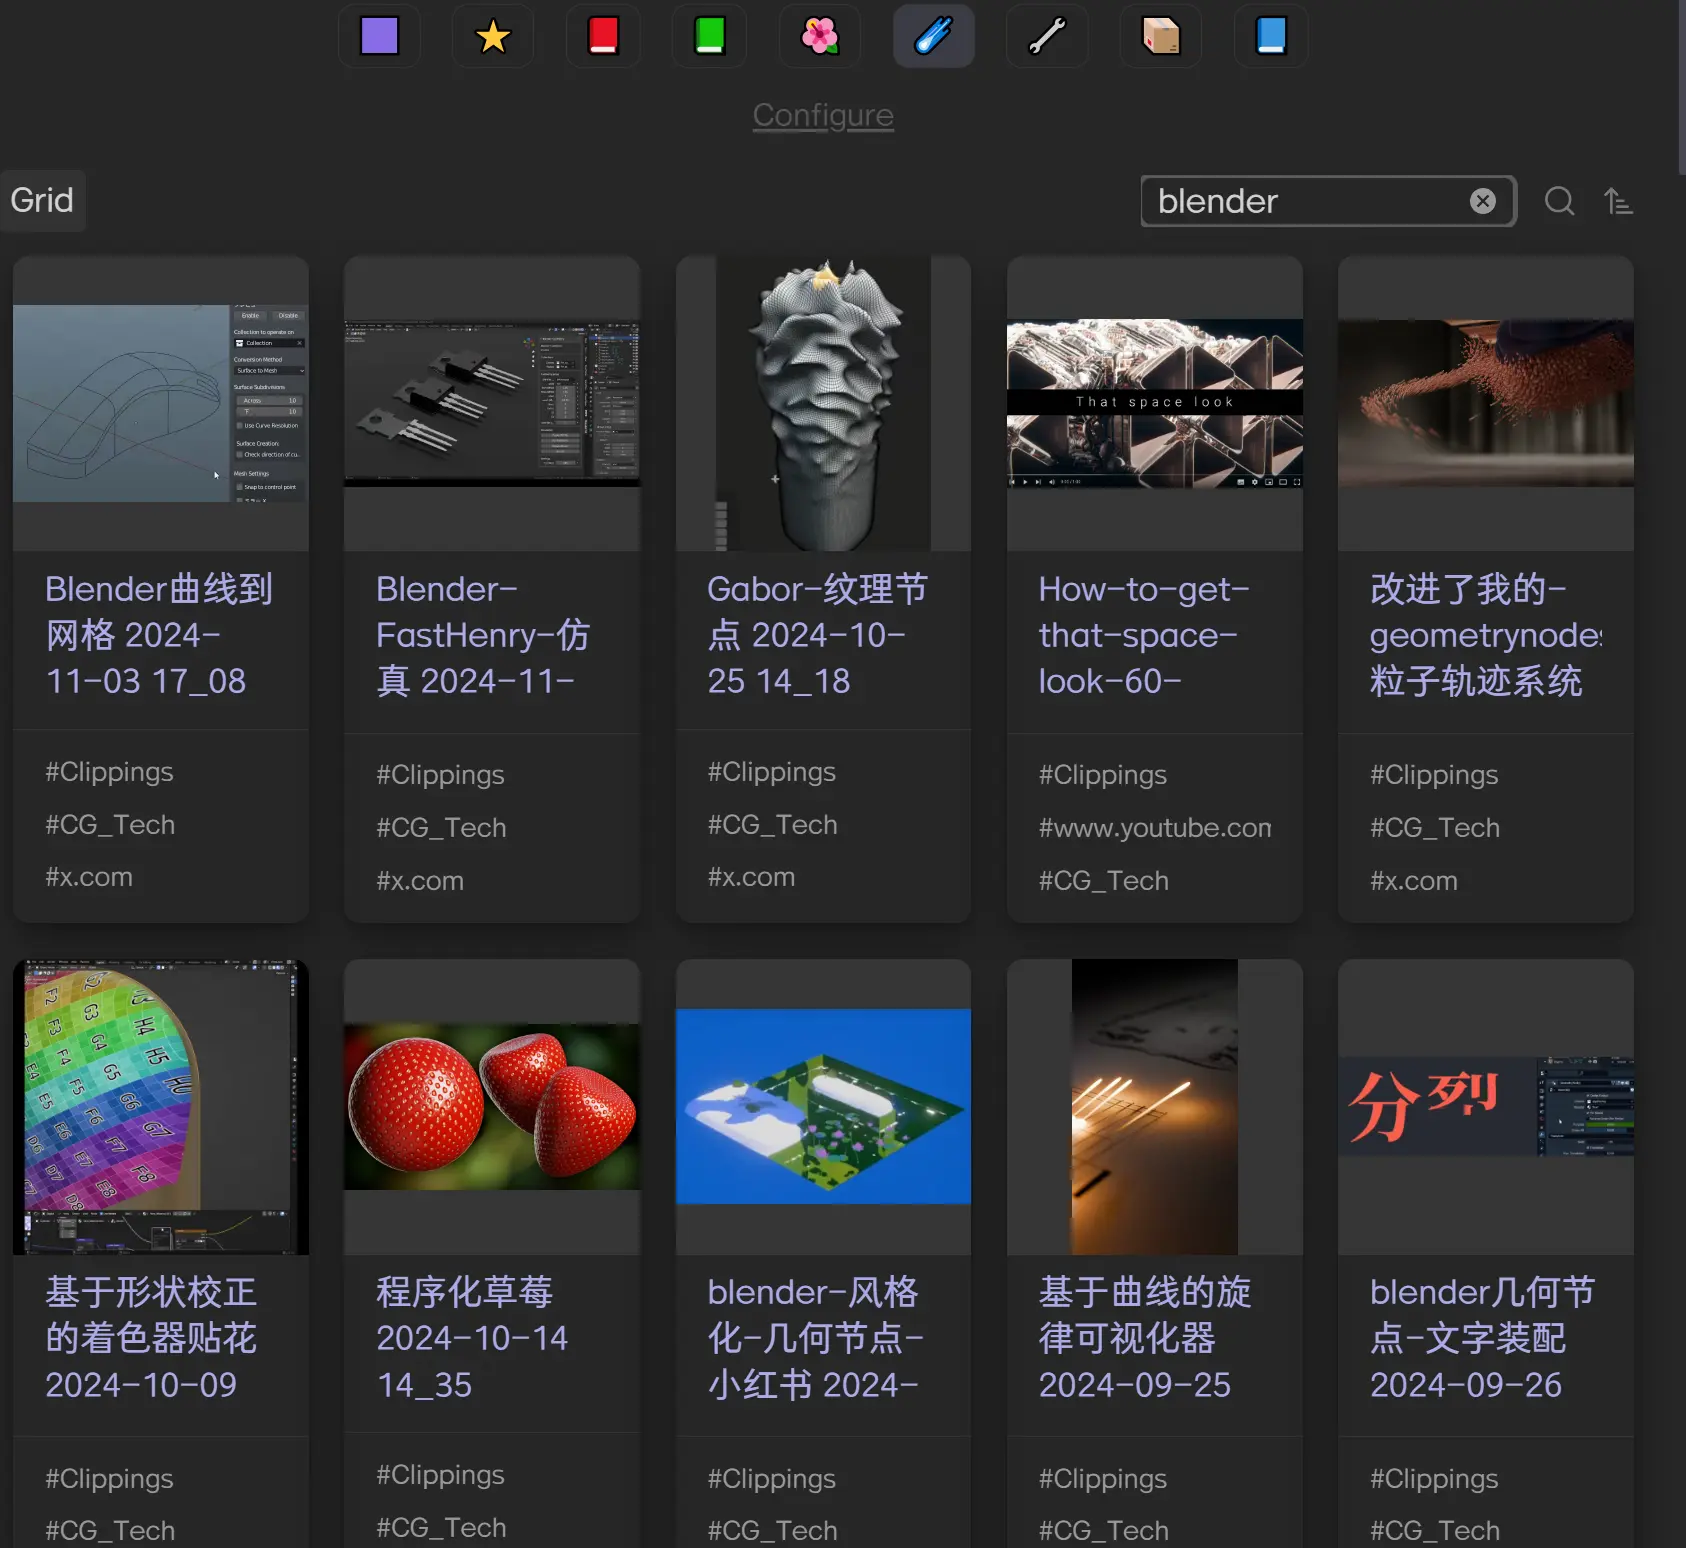Open the strawberry render thumbnail
Screen dimensions: 1686x1548
[492, 1107]
